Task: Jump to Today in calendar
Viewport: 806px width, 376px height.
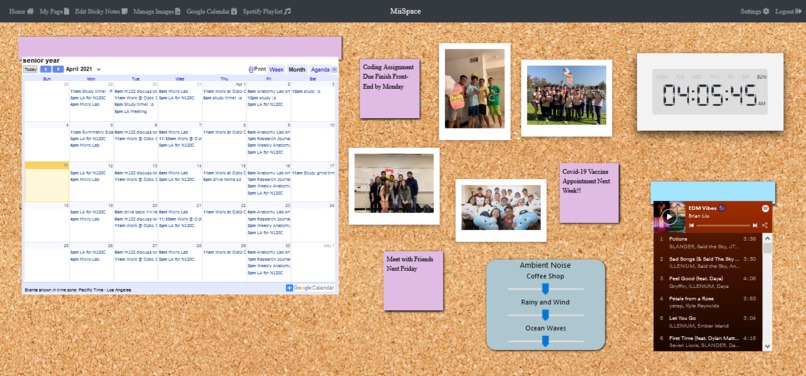Action: (30, 69)
